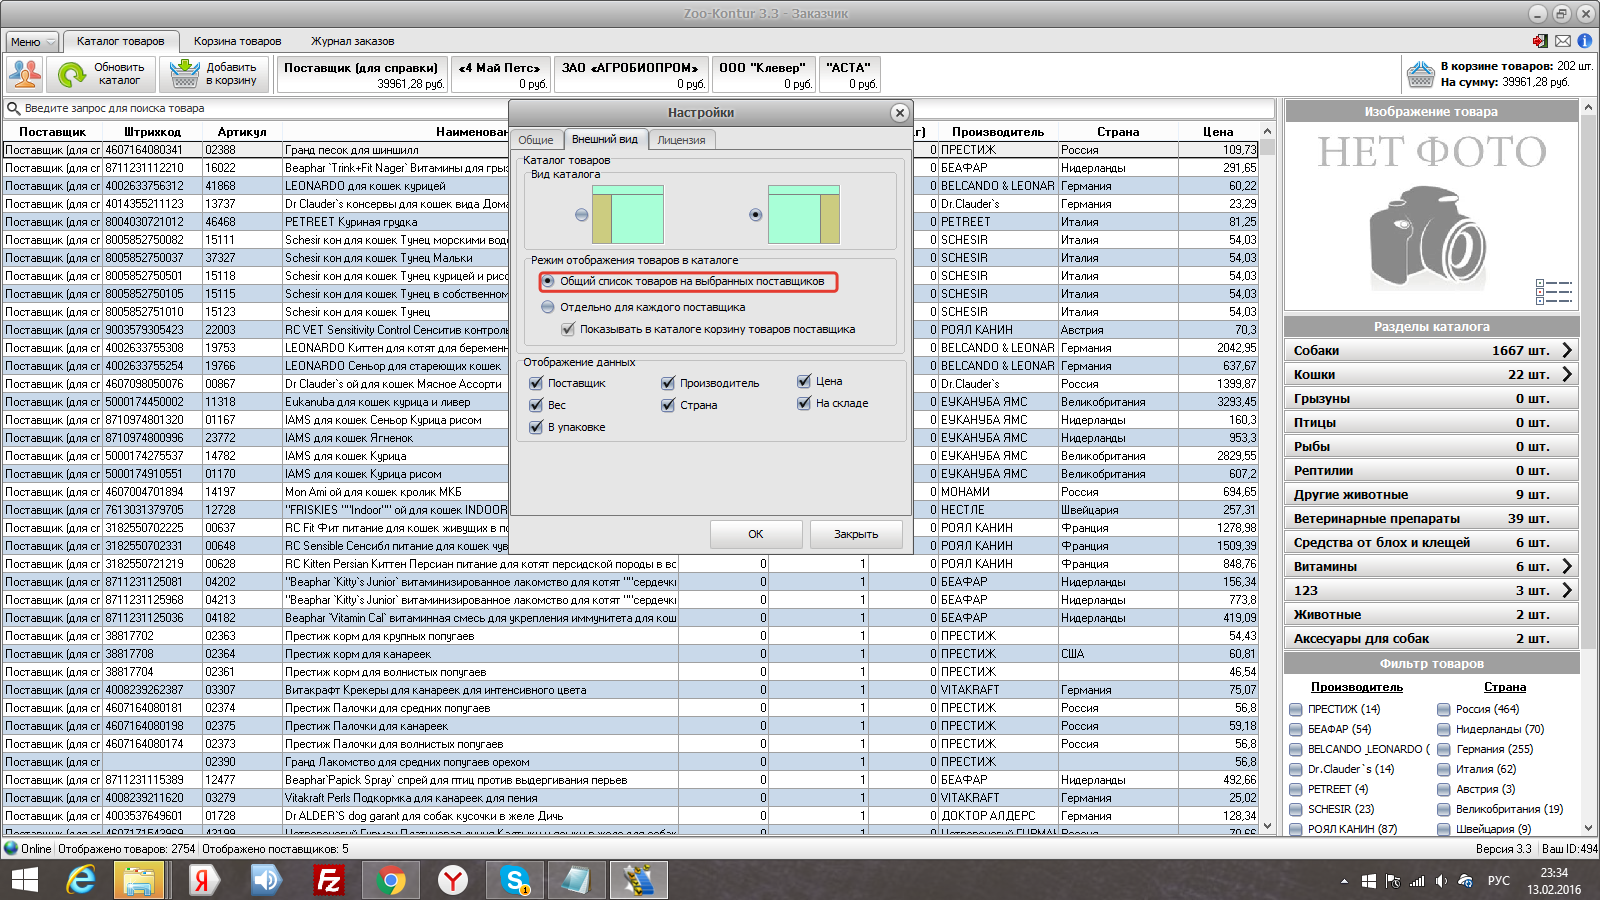Close the Настройки dialog with the X
The image size is (1600, 900).
click(x=899, y=113)
